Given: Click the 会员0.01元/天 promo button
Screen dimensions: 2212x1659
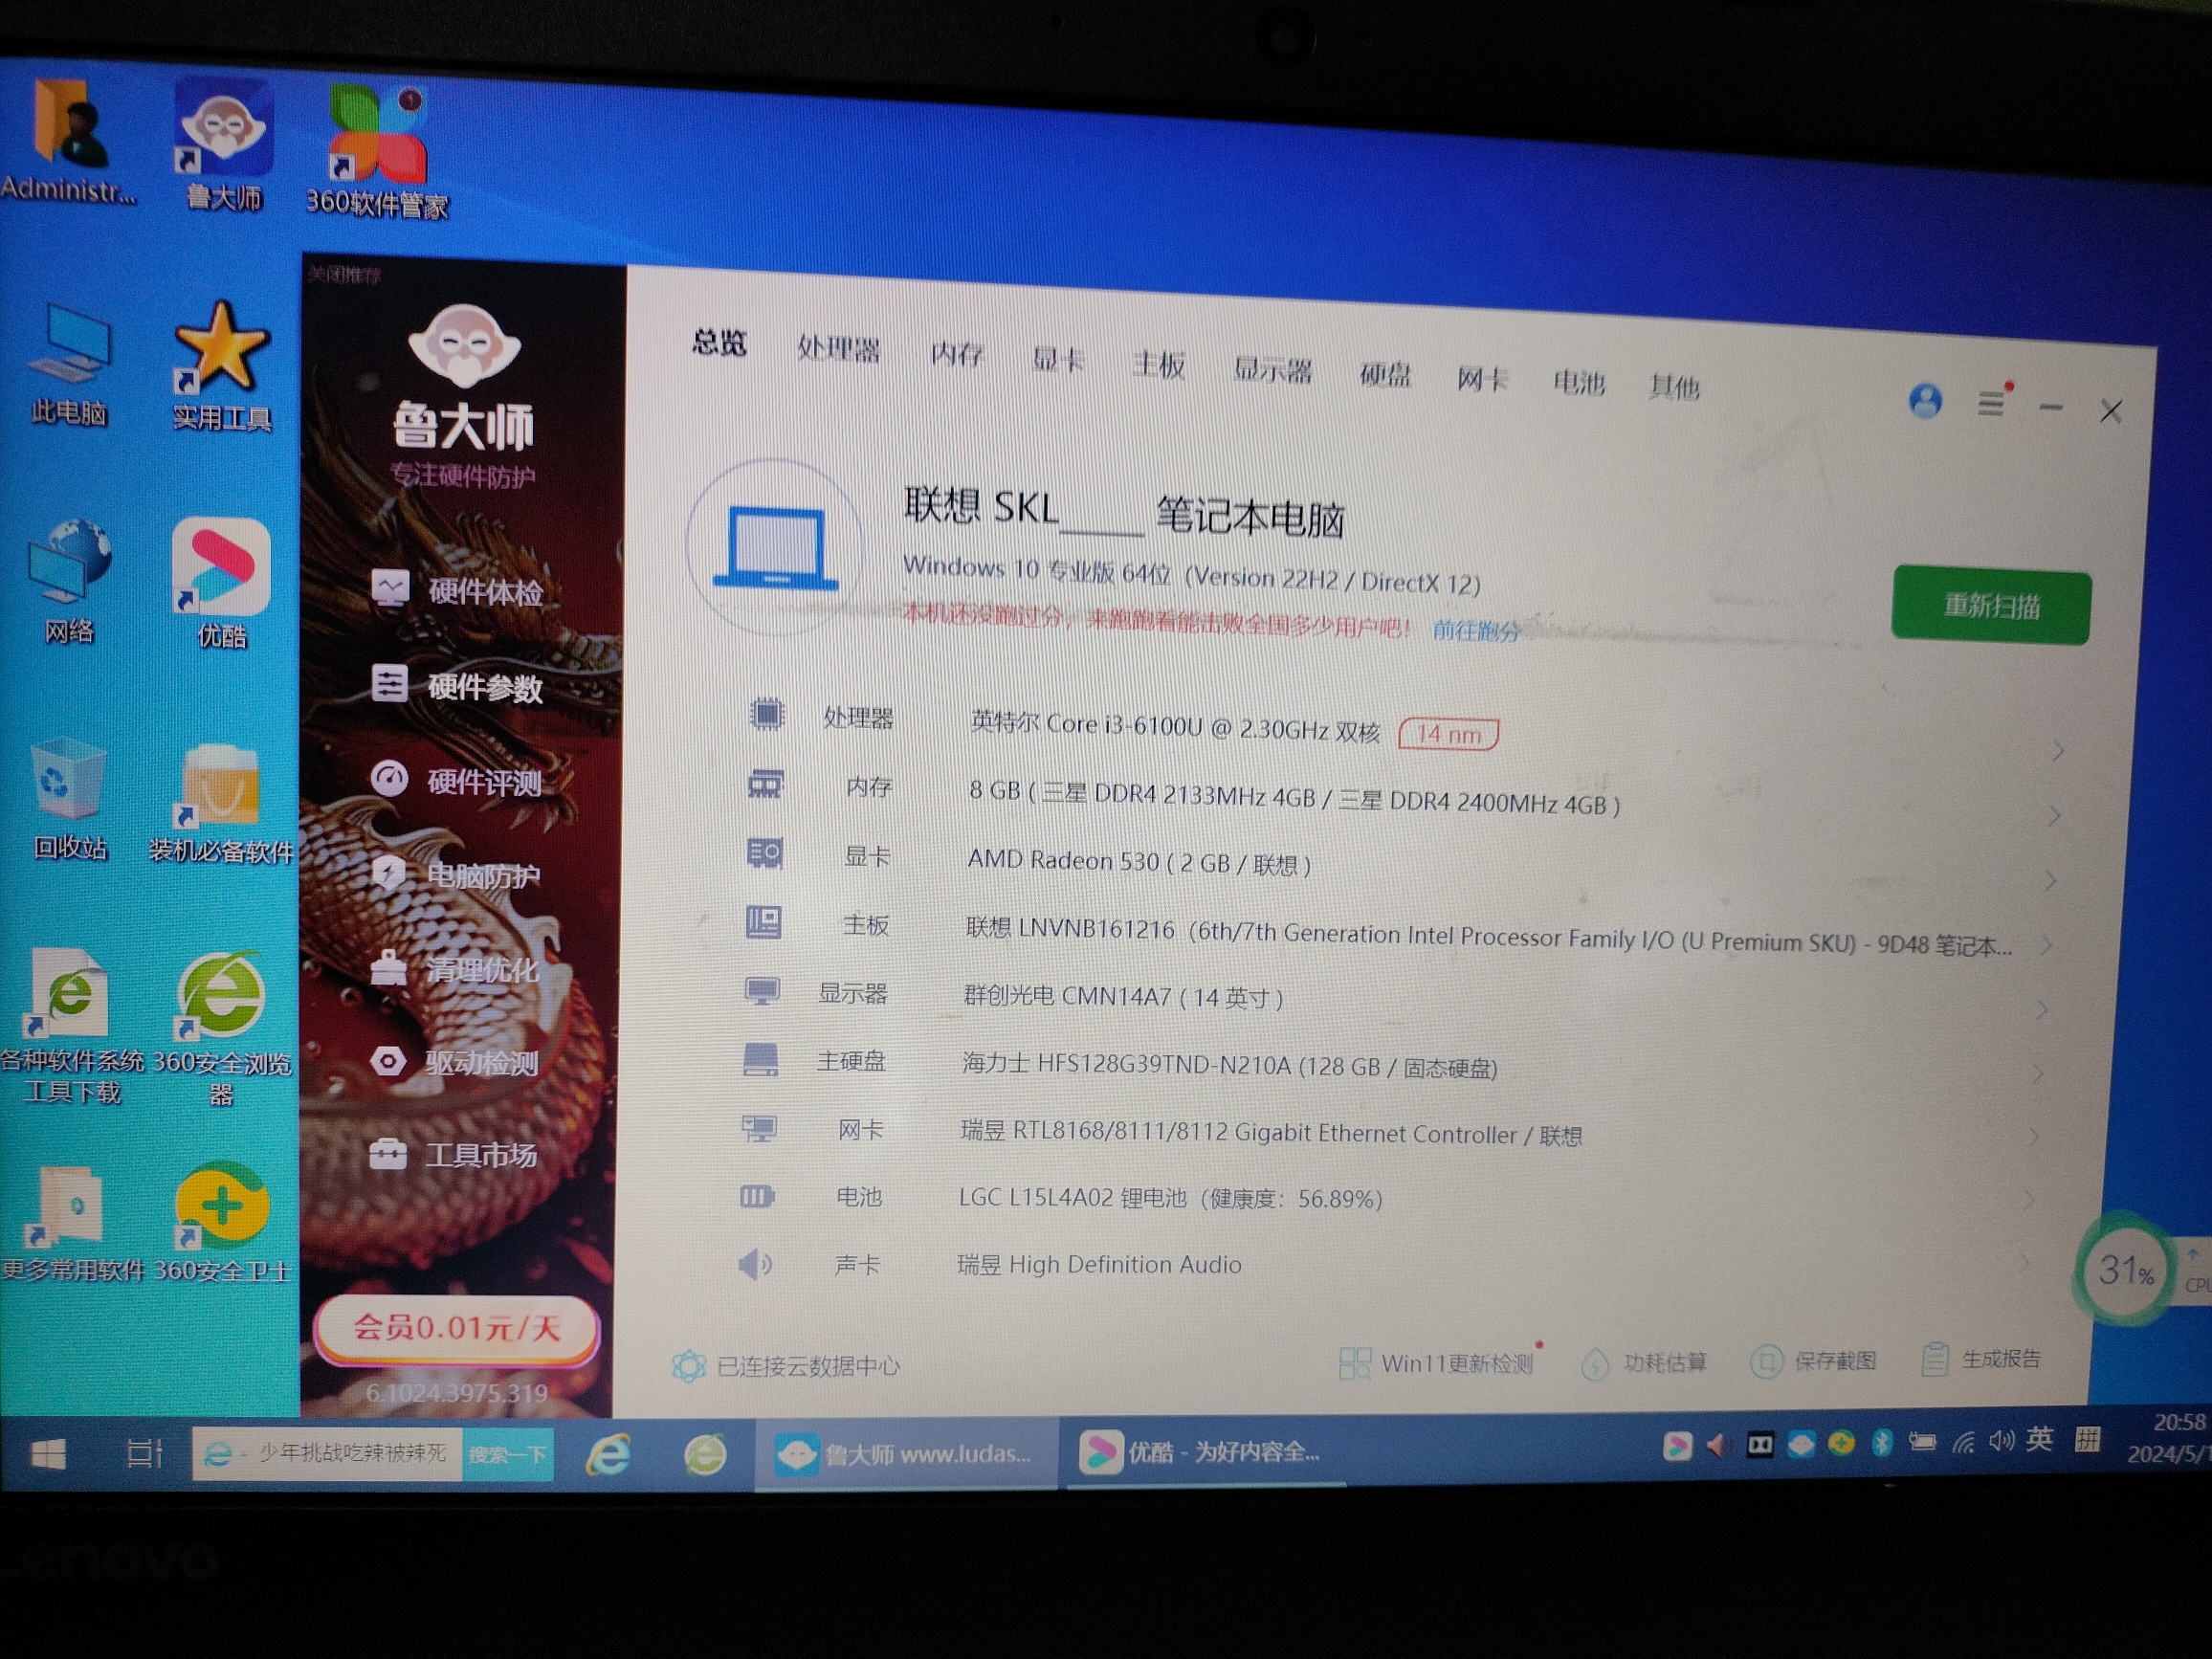Looking at the screenshot, I should coord(457,1328).
